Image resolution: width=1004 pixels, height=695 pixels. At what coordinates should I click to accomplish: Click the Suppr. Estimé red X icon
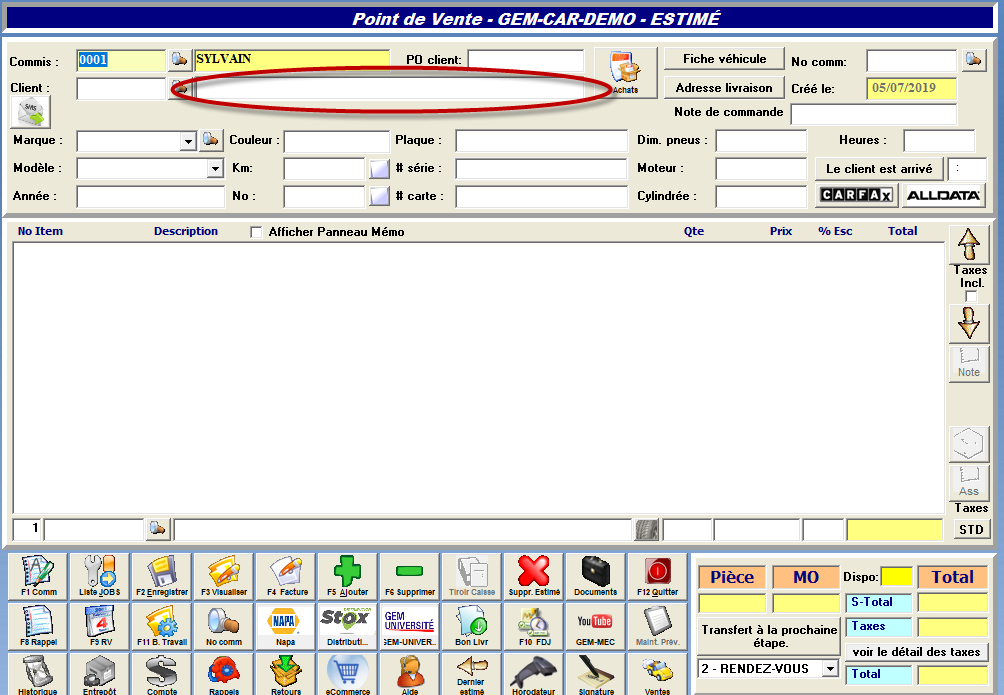coord(533,576)
